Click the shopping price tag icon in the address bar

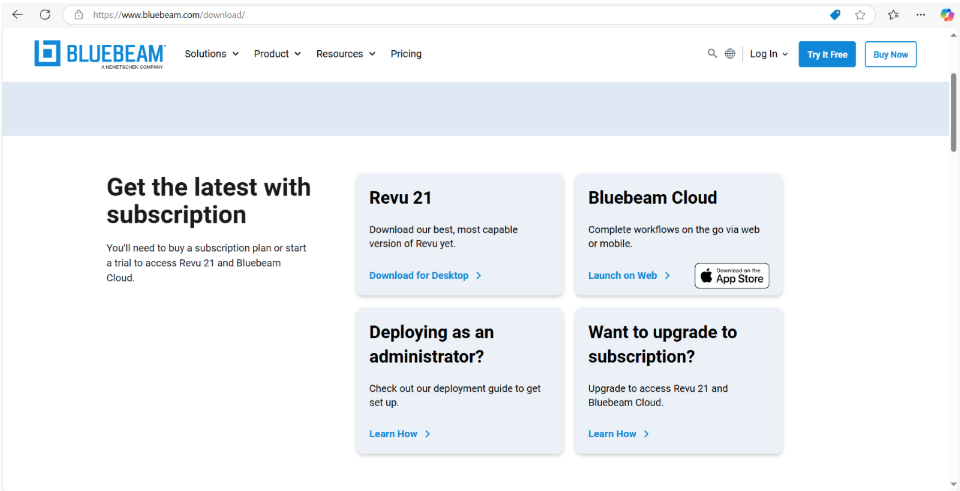[835, 15]
